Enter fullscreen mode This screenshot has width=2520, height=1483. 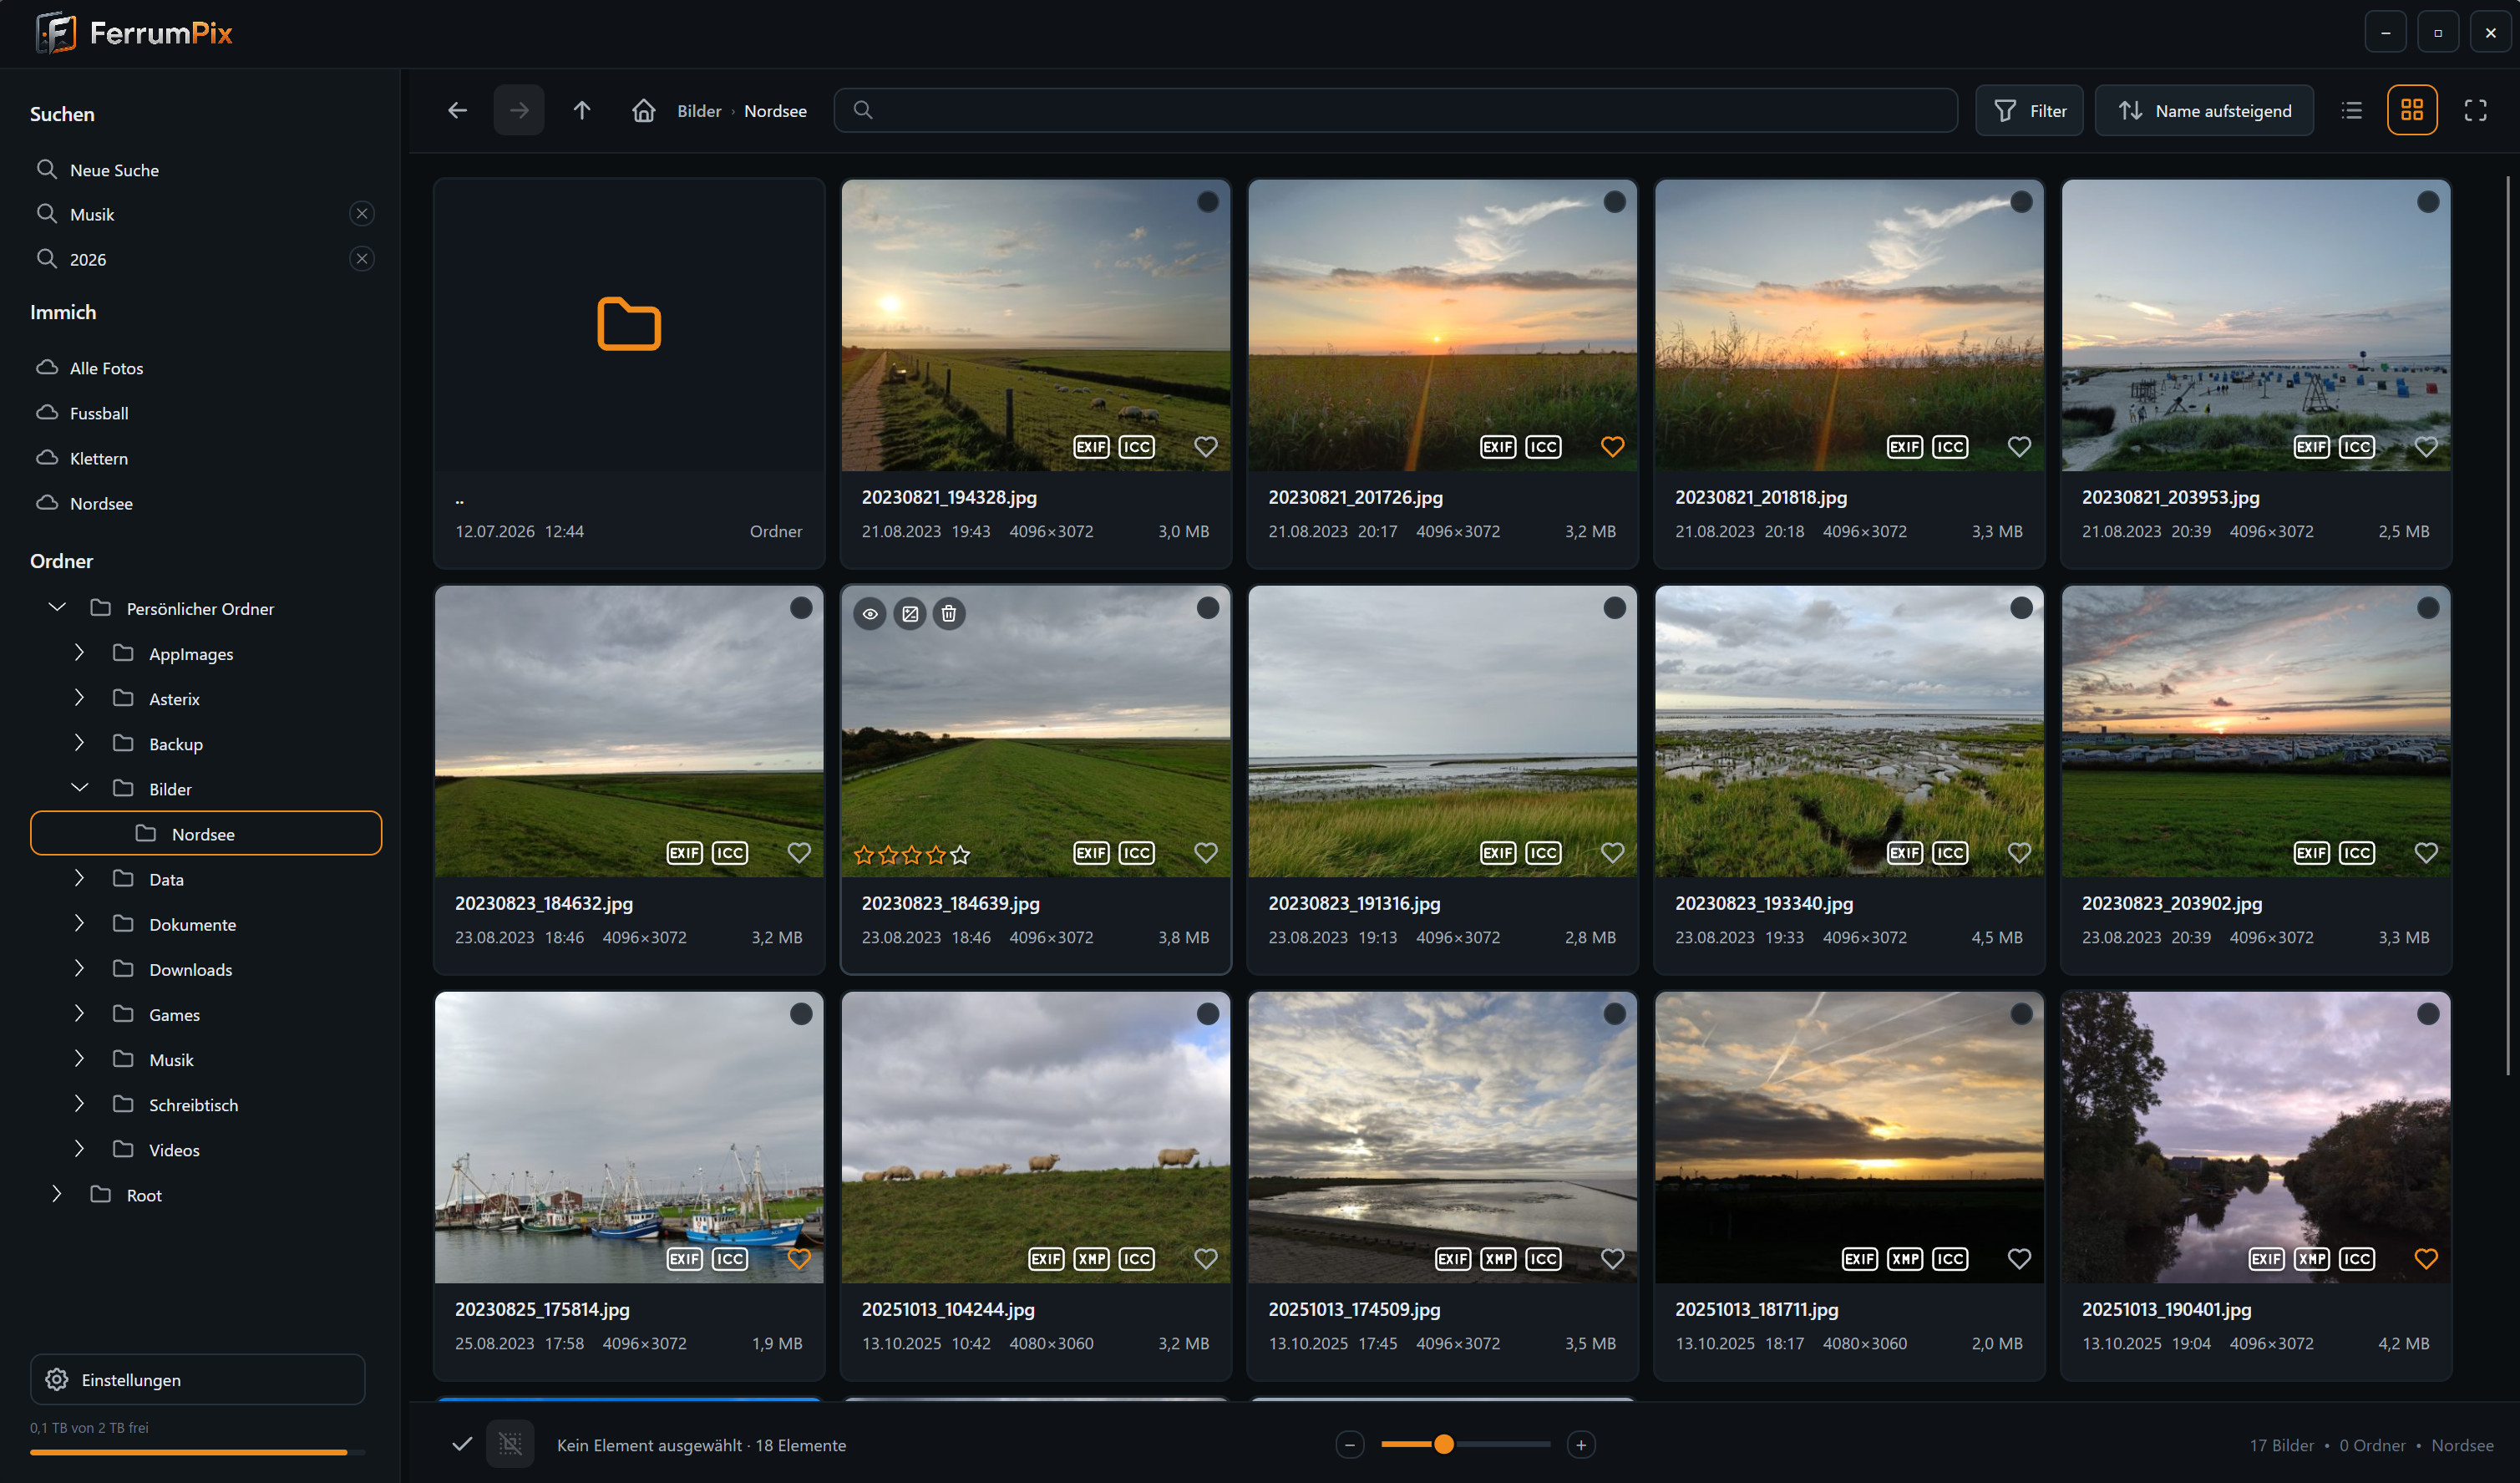coord(2475,110)
